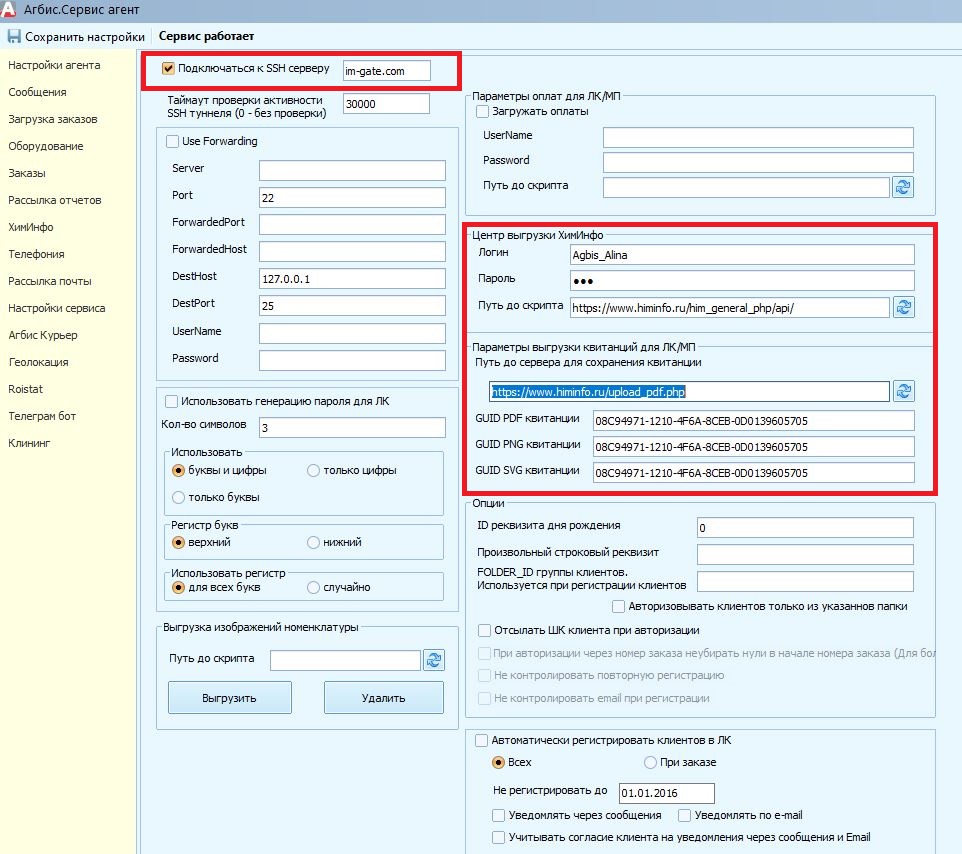Choose нижний letter case radio button

pyautogui.click(x=314, y=542)
